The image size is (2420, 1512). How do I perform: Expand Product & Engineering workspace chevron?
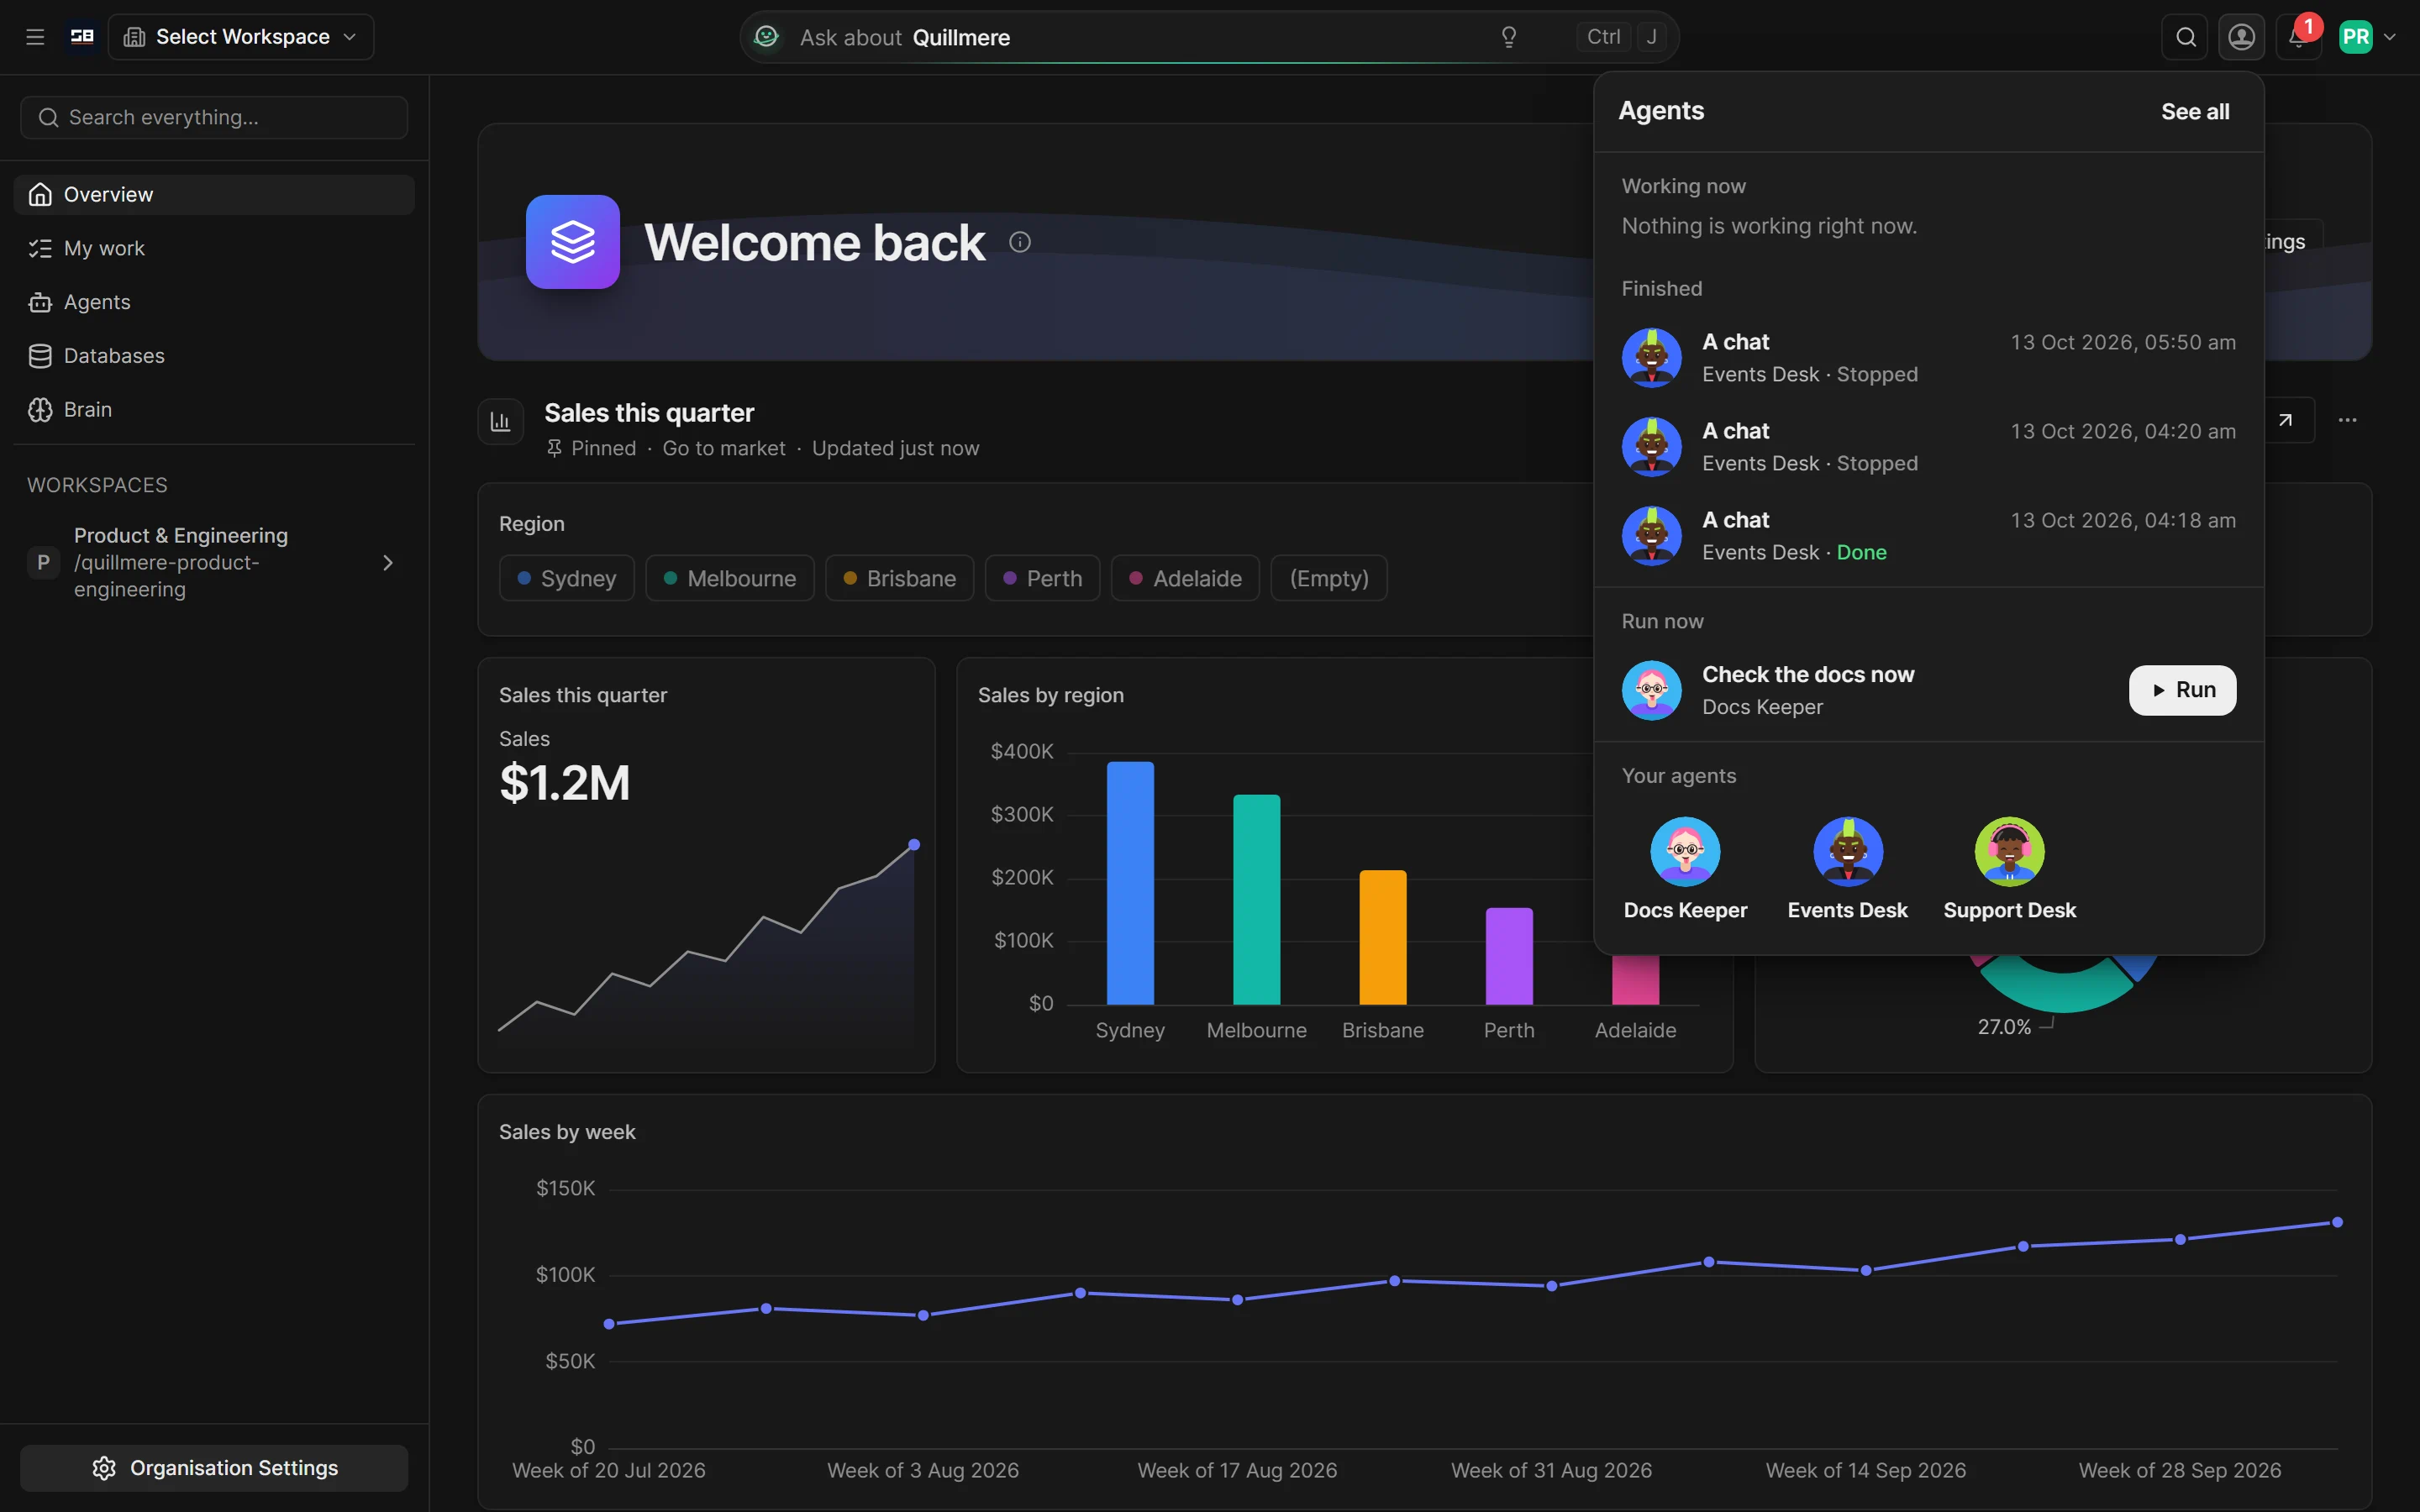point(388,563)
